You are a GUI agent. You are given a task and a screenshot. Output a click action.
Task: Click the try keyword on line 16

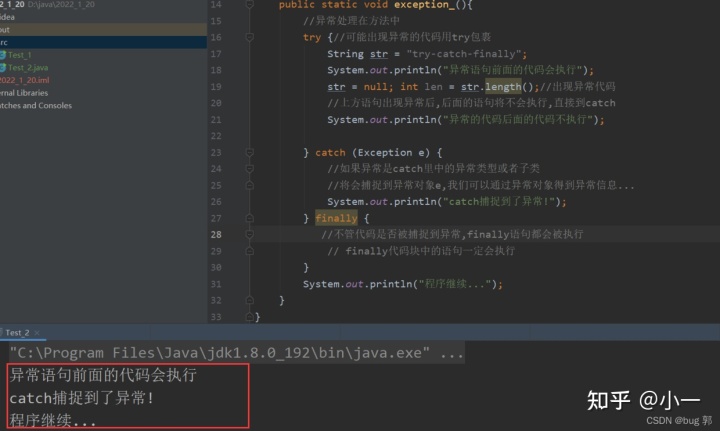click(x=312, y=38)
